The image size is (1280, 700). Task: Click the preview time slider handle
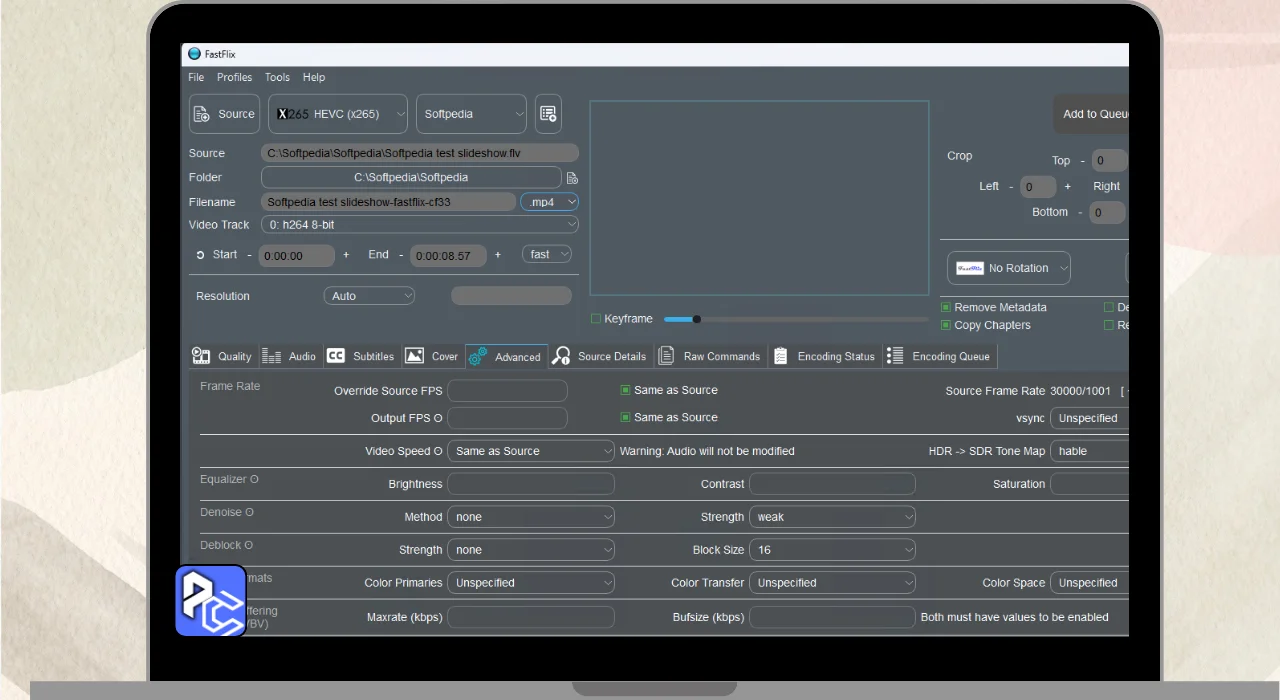[697, 319]
